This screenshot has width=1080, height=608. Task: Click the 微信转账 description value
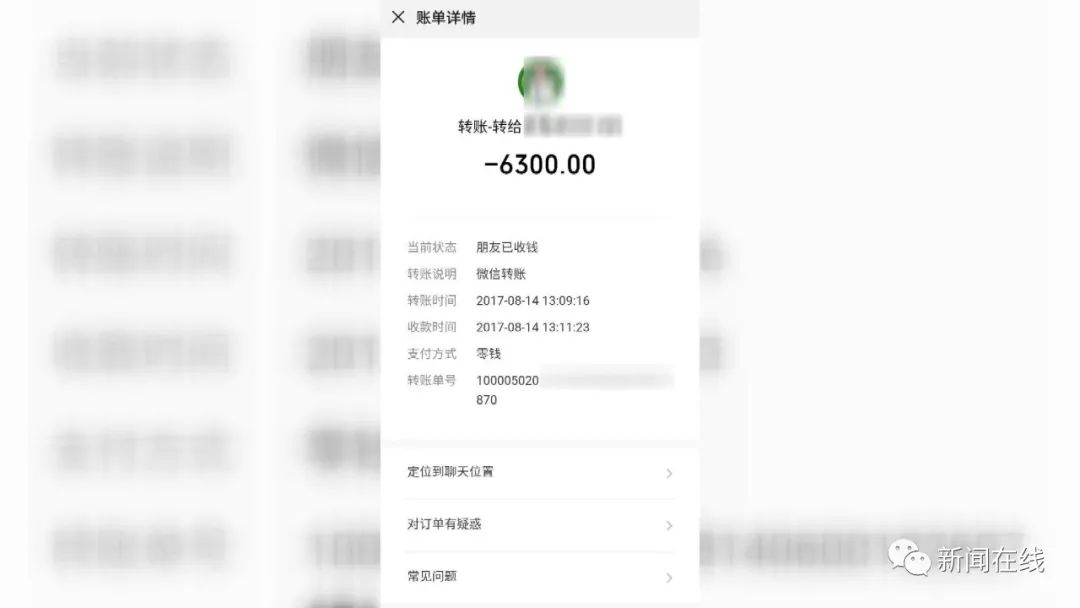(501, 274)
